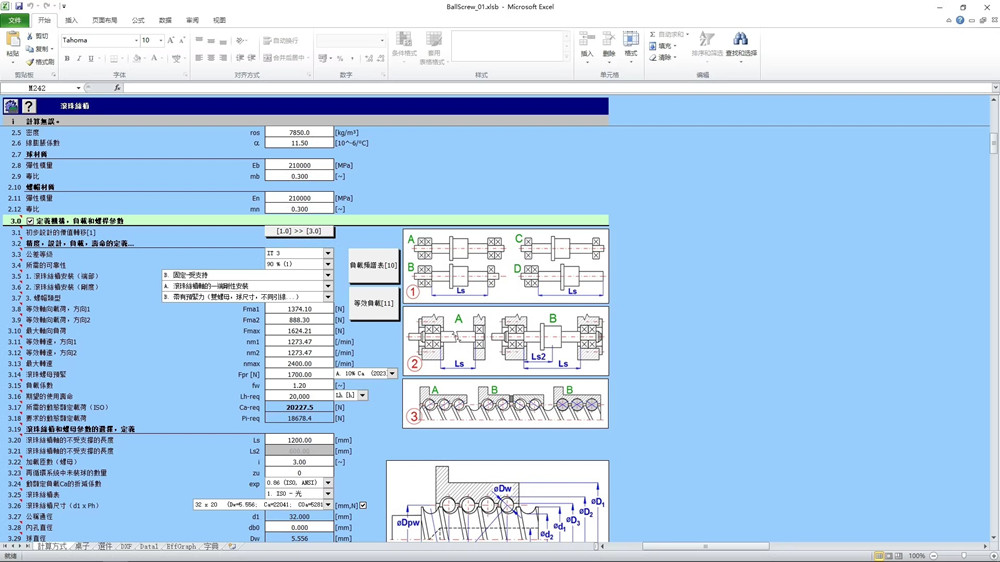1000x562 pixels.
Task: Click the question mark help icon on sheet
Action: (x=29, y=106)
